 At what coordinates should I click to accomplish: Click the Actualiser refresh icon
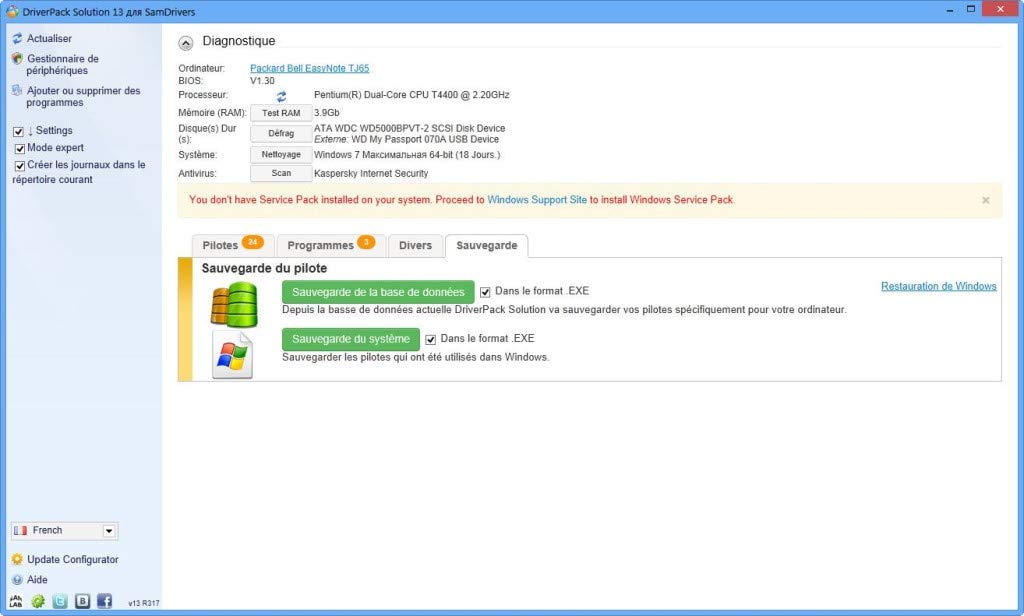point(17,39)
